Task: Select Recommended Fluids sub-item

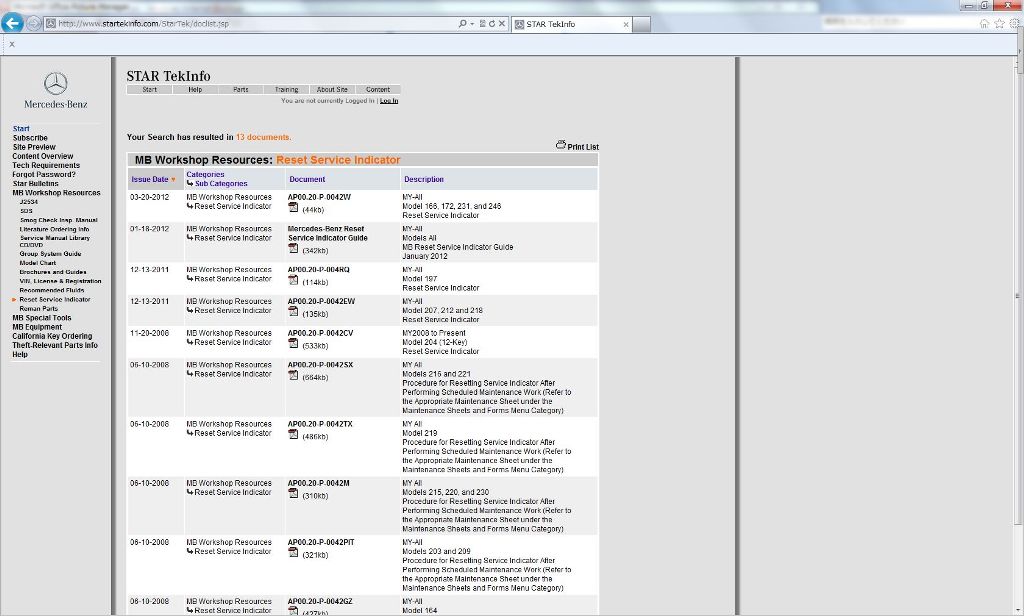Action: [52, 290]
